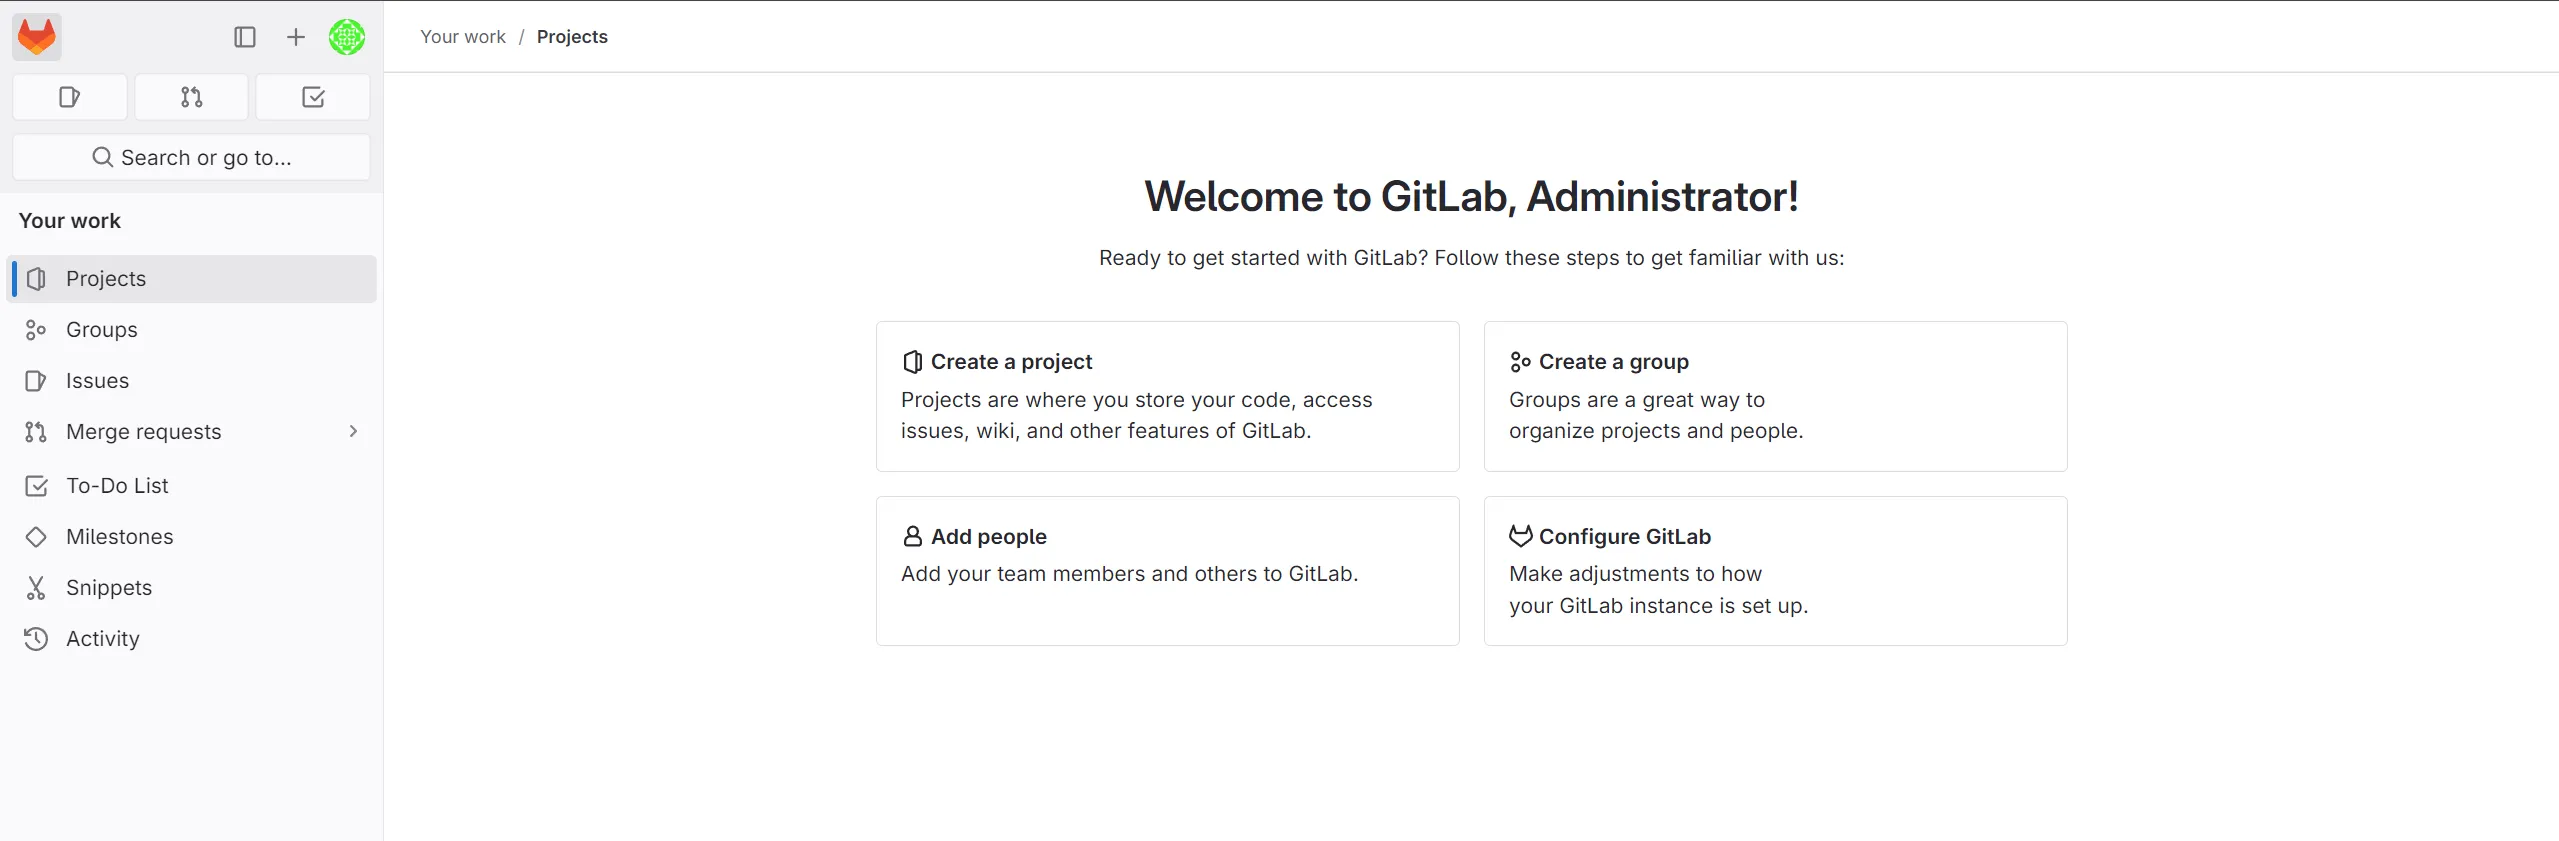Click the Milestones diamond icon
This screenshot has width=2559, height=841.
36,537
